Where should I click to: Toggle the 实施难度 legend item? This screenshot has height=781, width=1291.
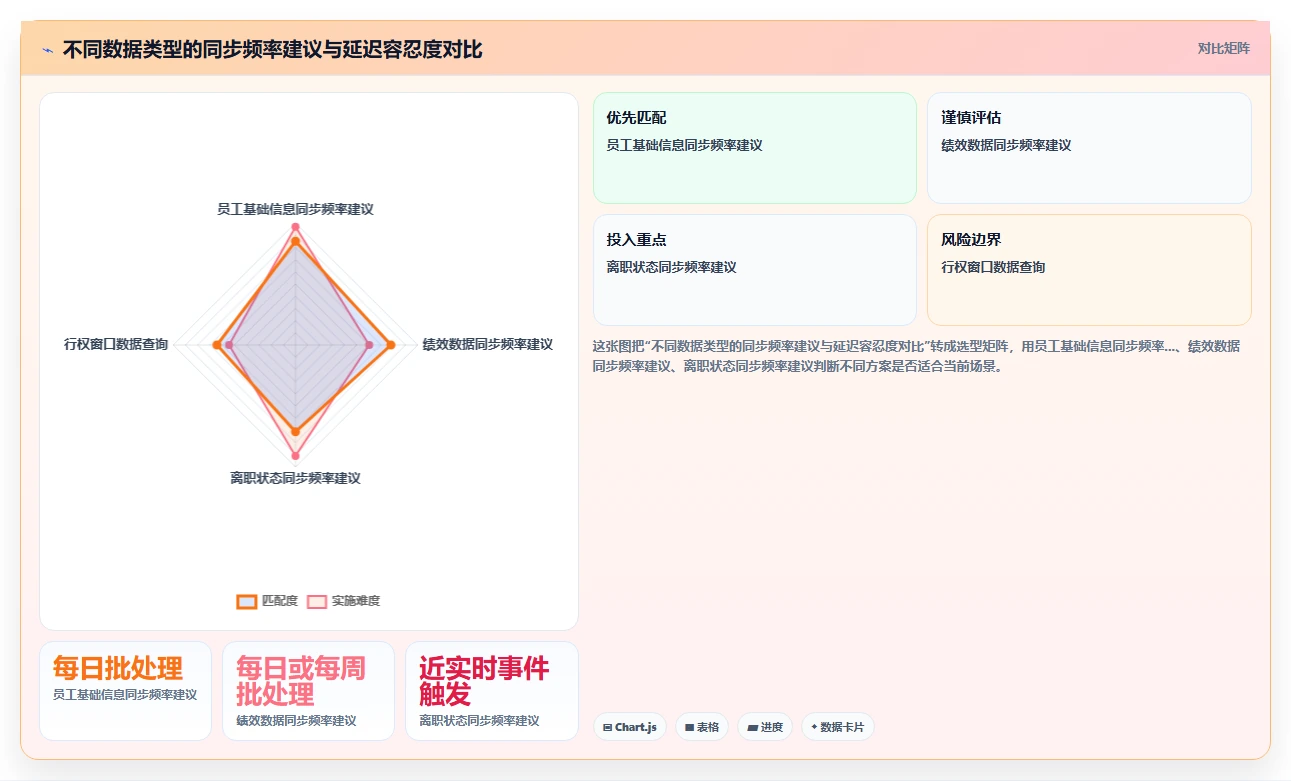click(343, 601)
